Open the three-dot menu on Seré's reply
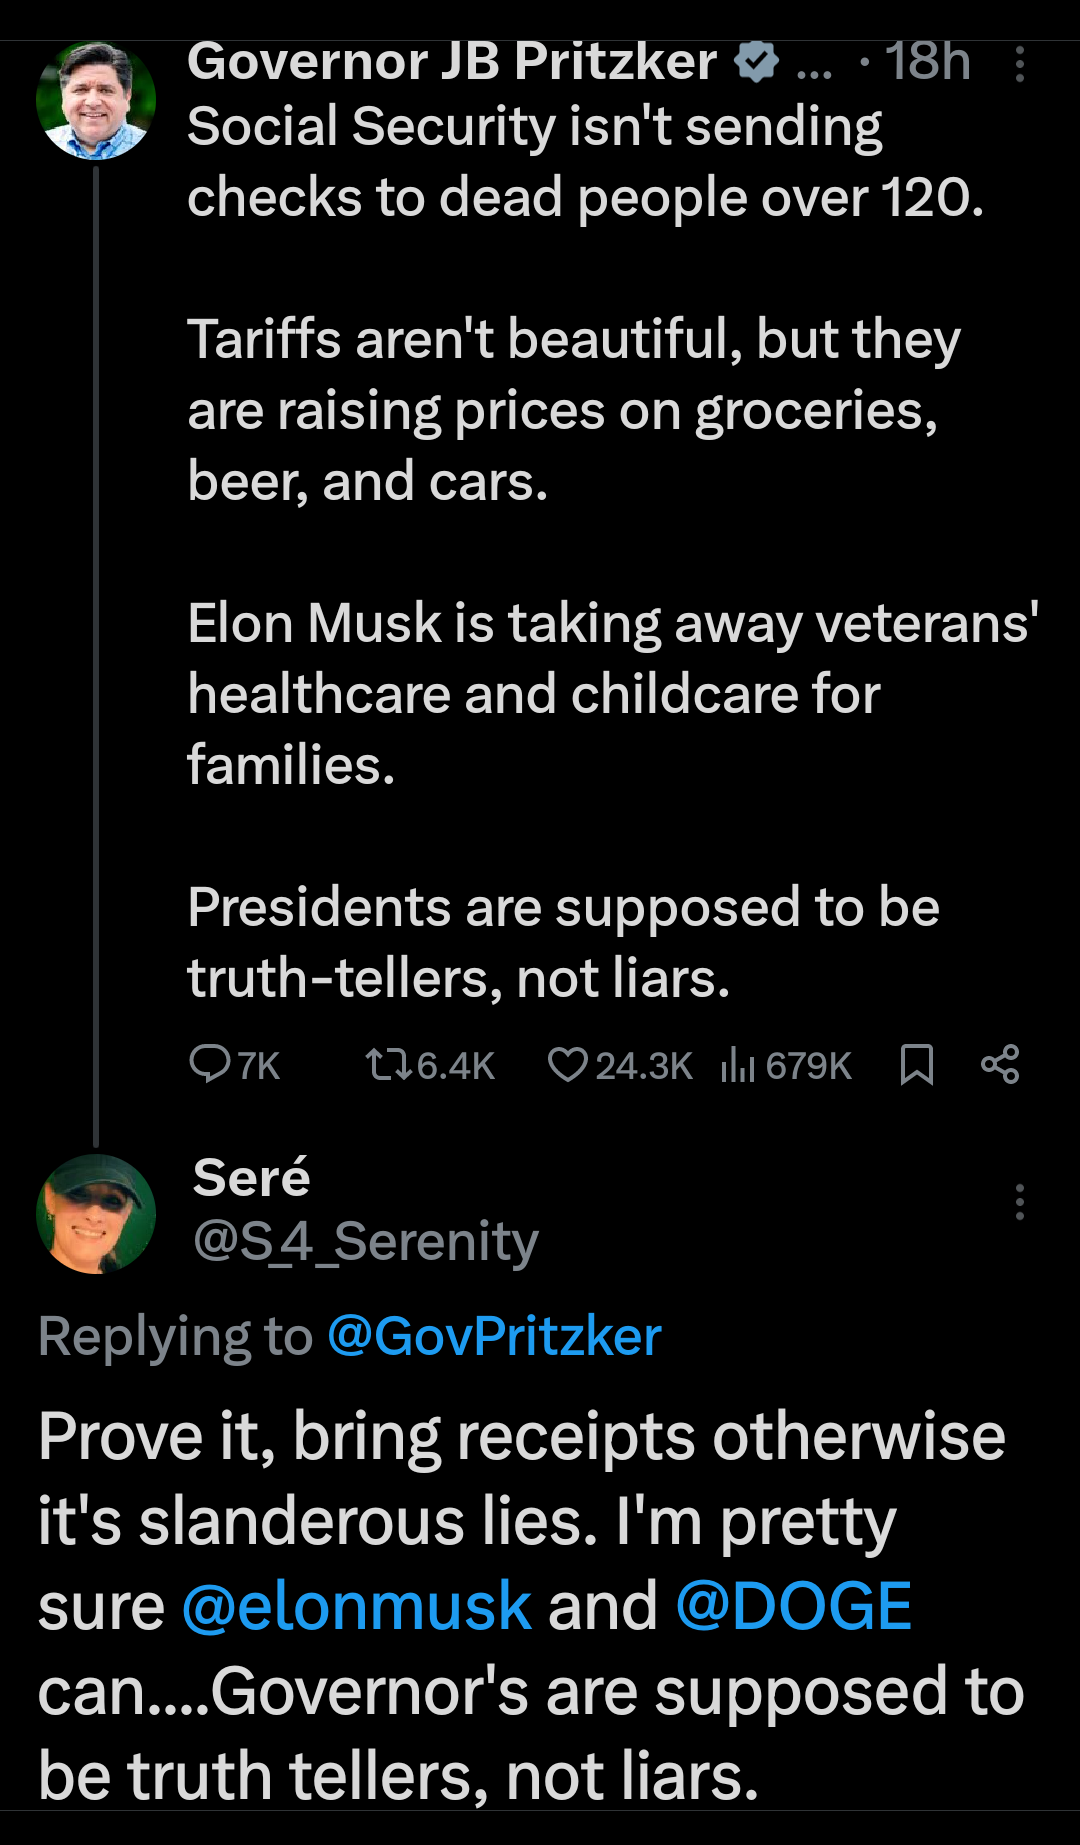This screenshot has width=1080, height=1845. pyautogui.click(x=1019, y=1201)
